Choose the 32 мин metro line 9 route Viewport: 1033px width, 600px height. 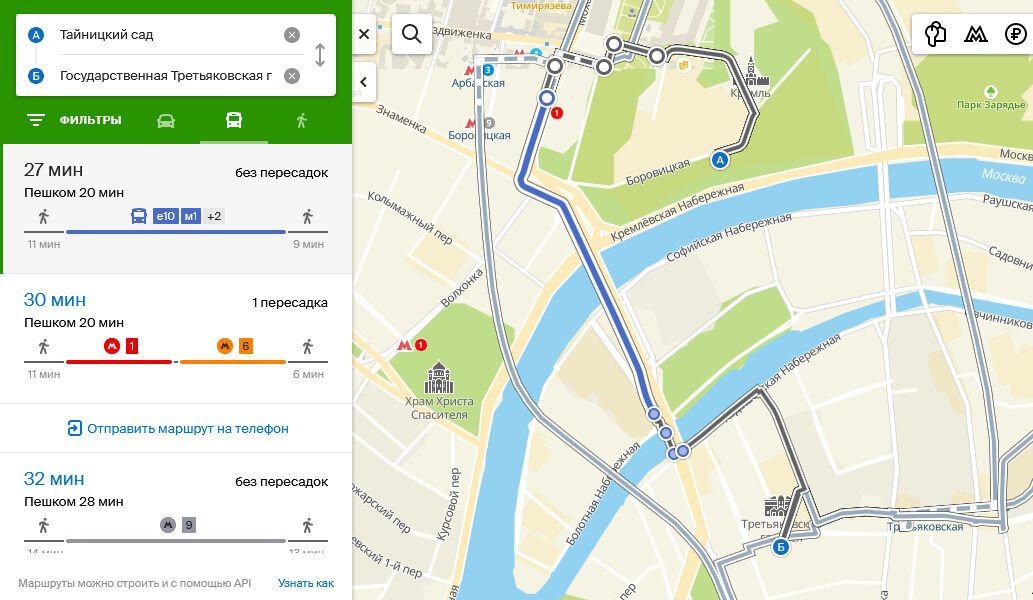(176, 509)
